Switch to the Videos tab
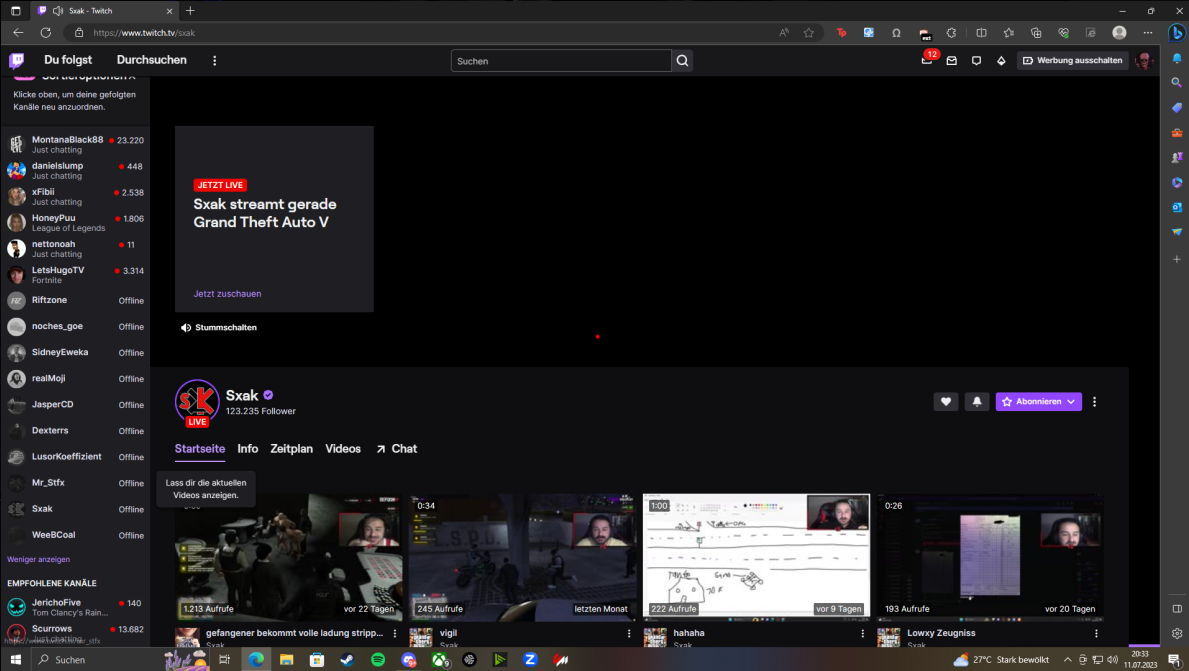This screenshot has width=1189, height=671. pos(343,449)
